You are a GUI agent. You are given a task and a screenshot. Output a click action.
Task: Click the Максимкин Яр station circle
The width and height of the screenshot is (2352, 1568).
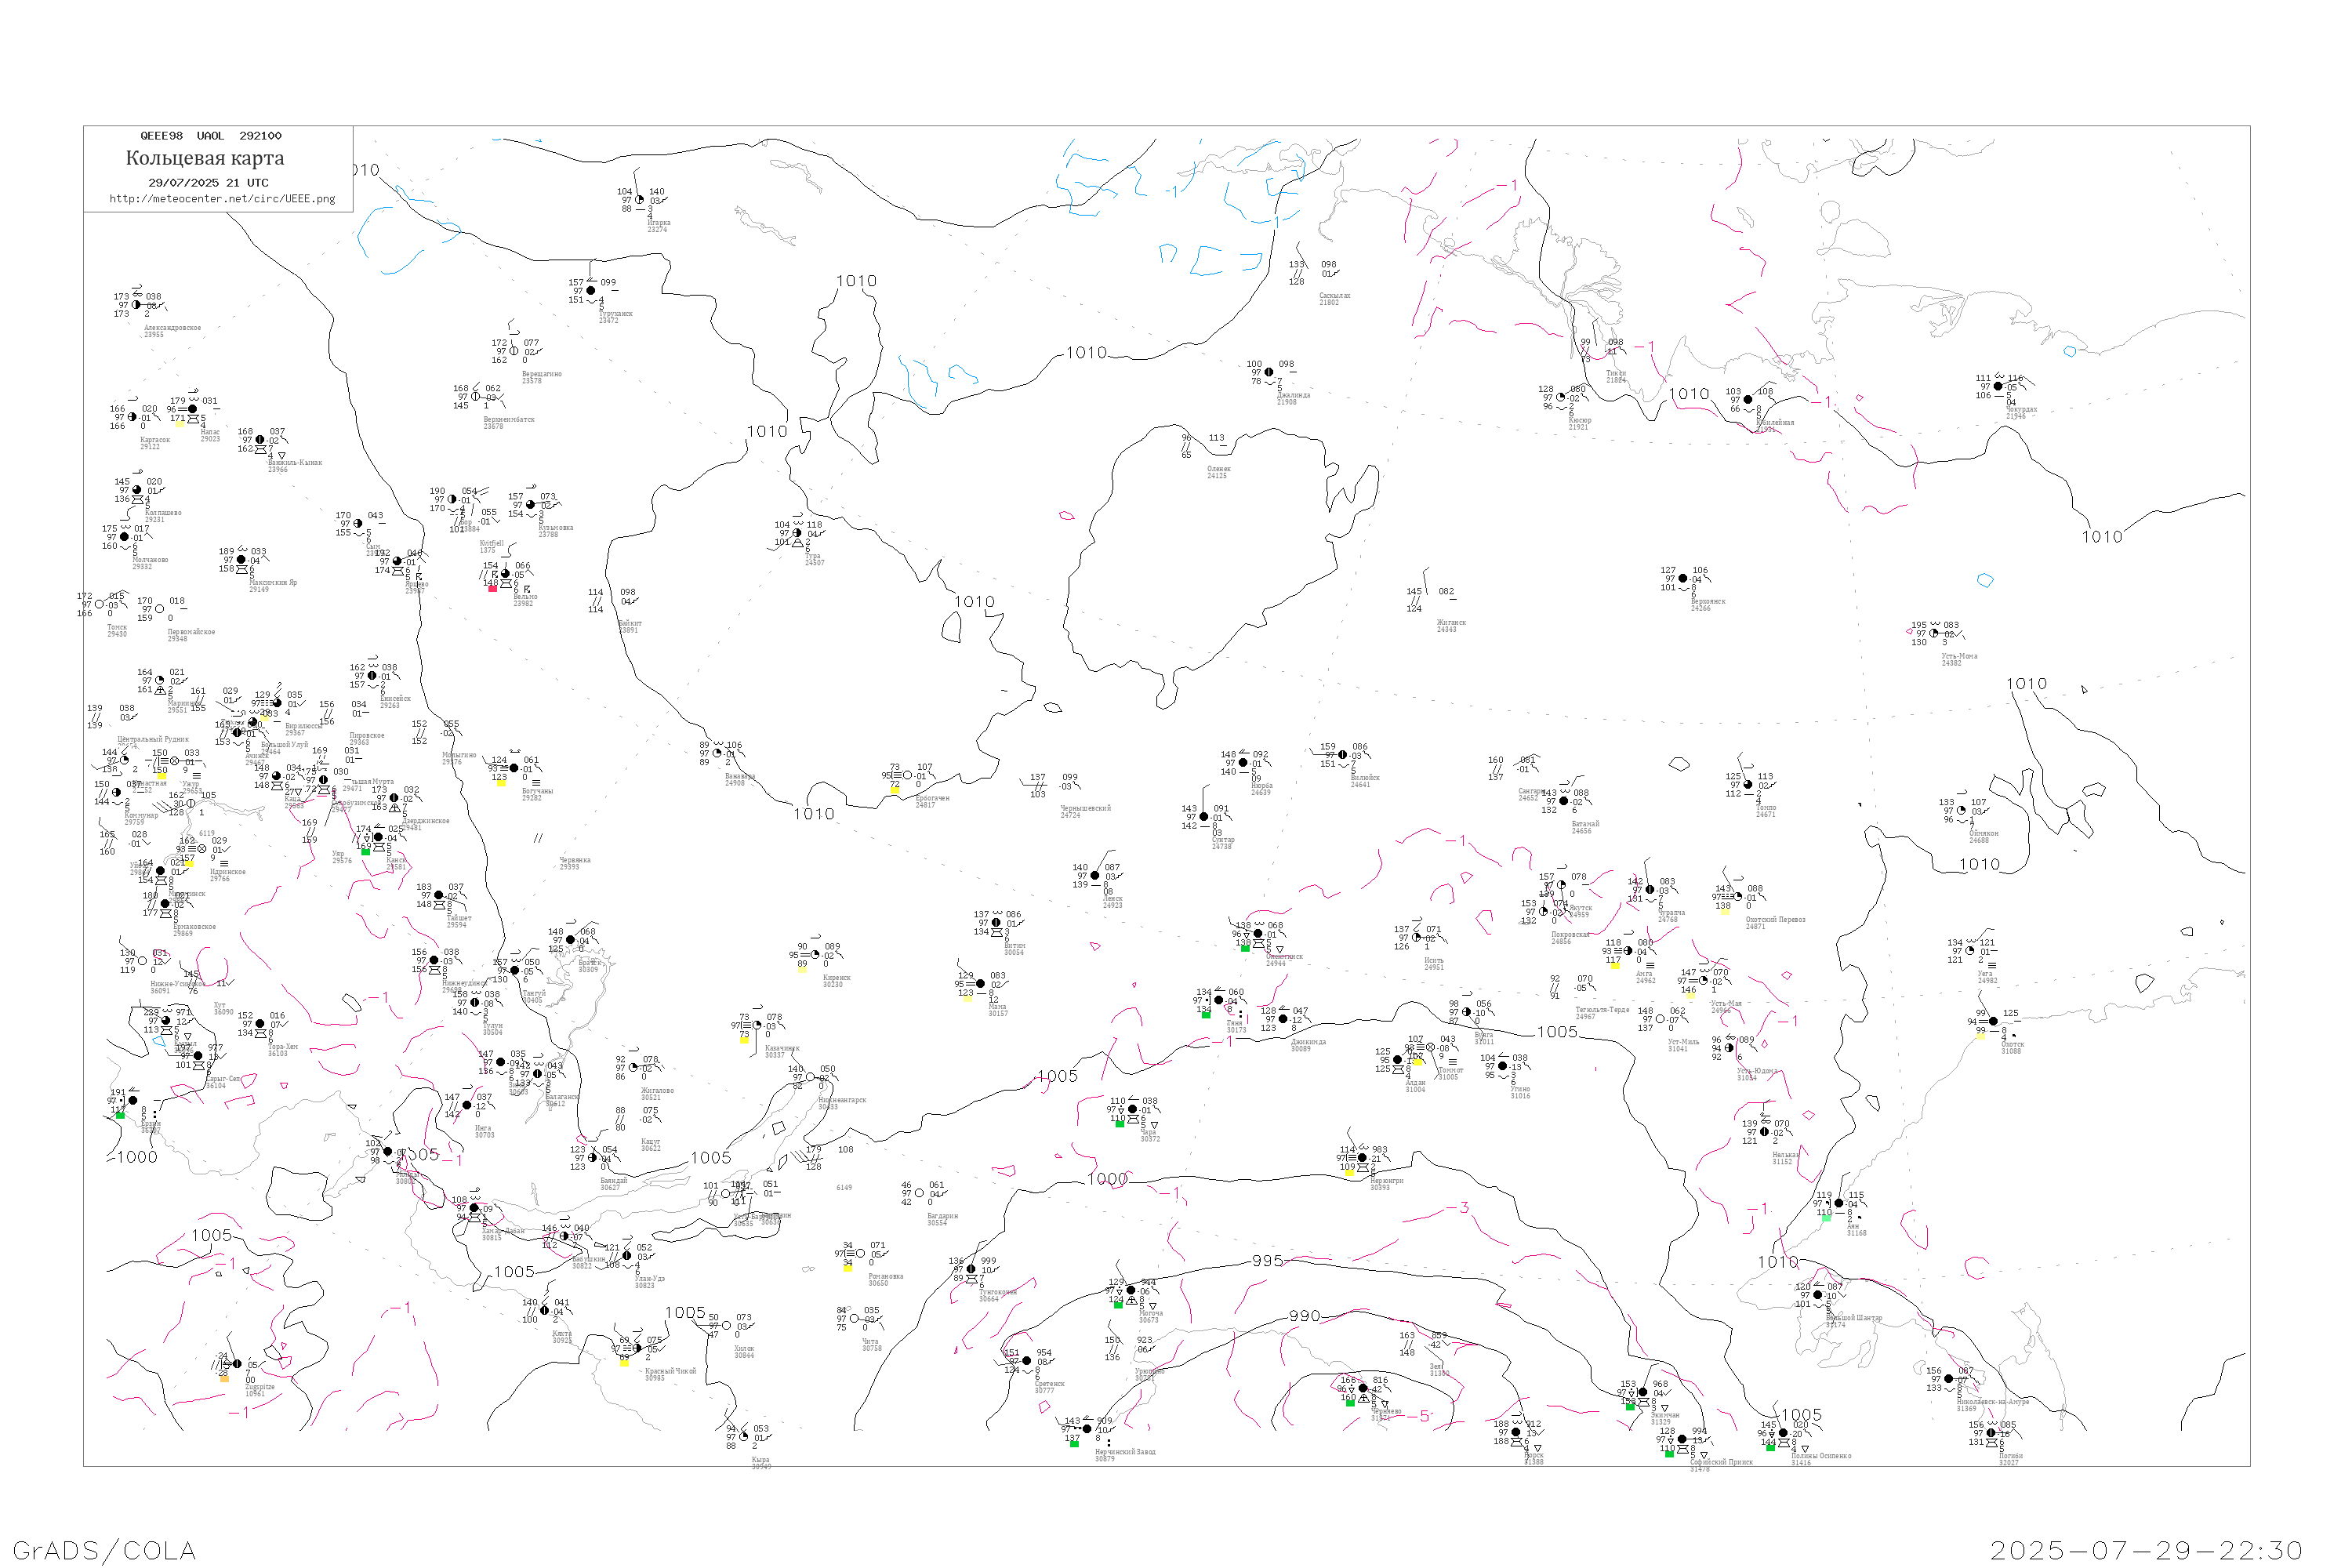coord(241,560)
